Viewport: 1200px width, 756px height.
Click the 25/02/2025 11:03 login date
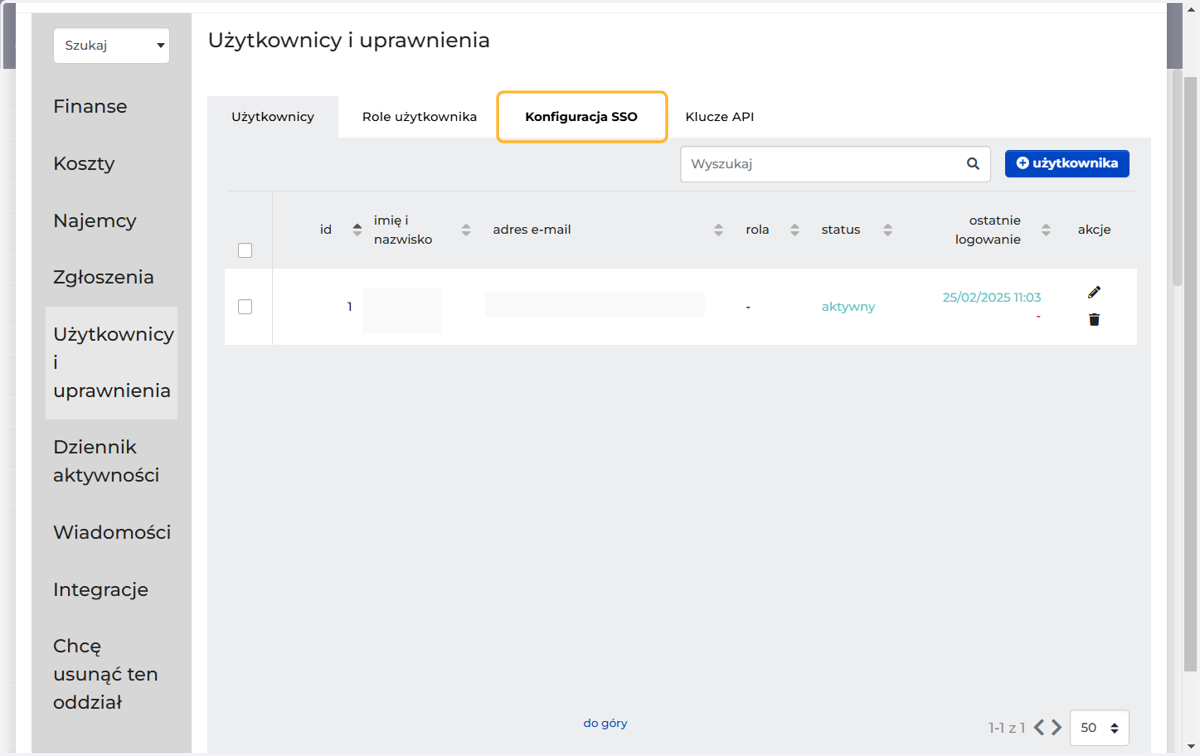click(992, 297)
